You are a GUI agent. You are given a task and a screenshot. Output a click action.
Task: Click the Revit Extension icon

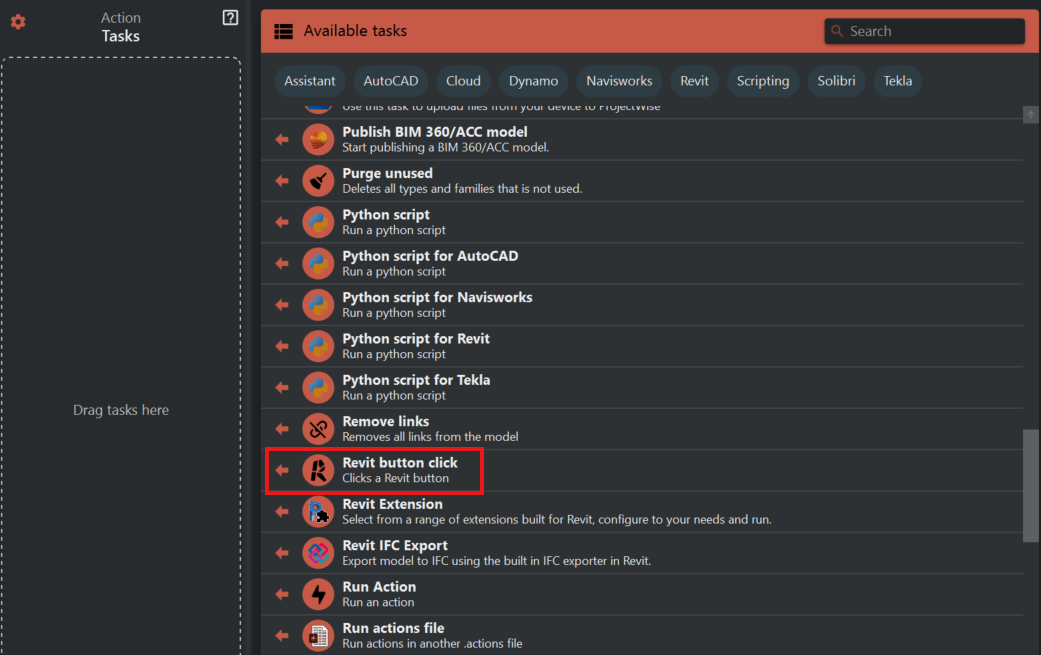318,512
